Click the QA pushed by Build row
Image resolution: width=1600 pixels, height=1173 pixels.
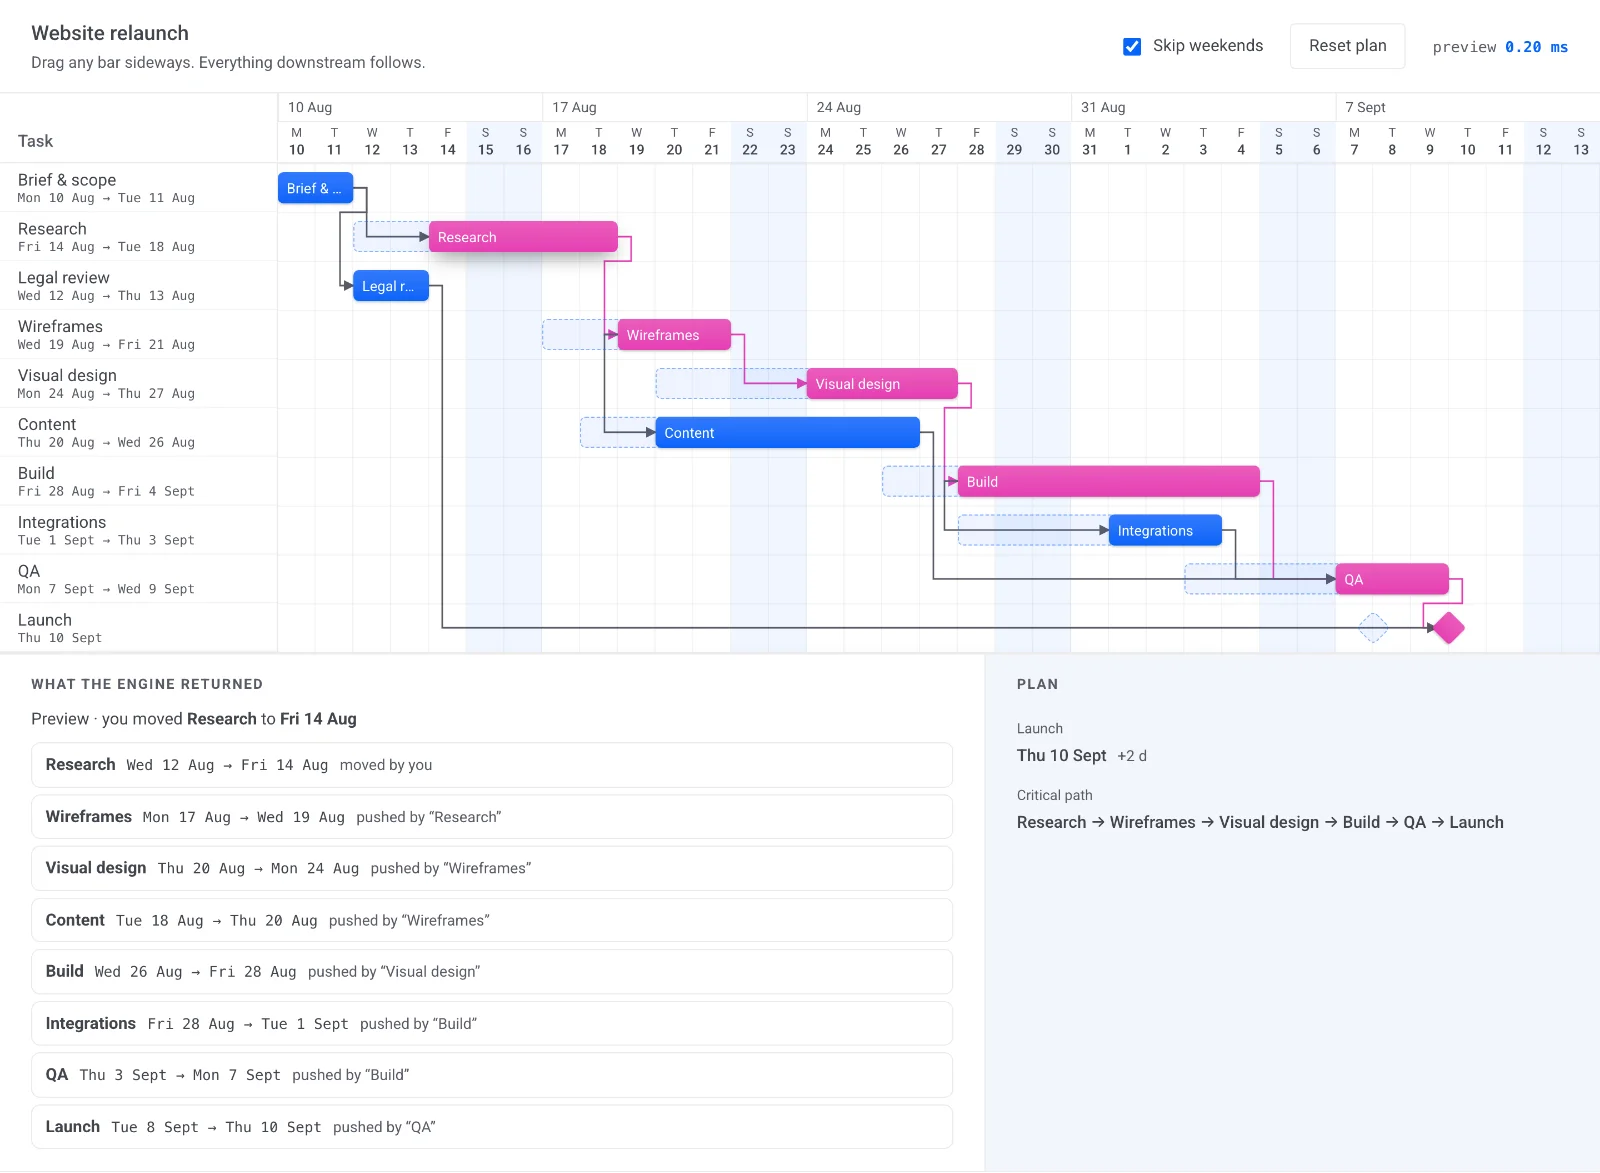[492, 1075]
